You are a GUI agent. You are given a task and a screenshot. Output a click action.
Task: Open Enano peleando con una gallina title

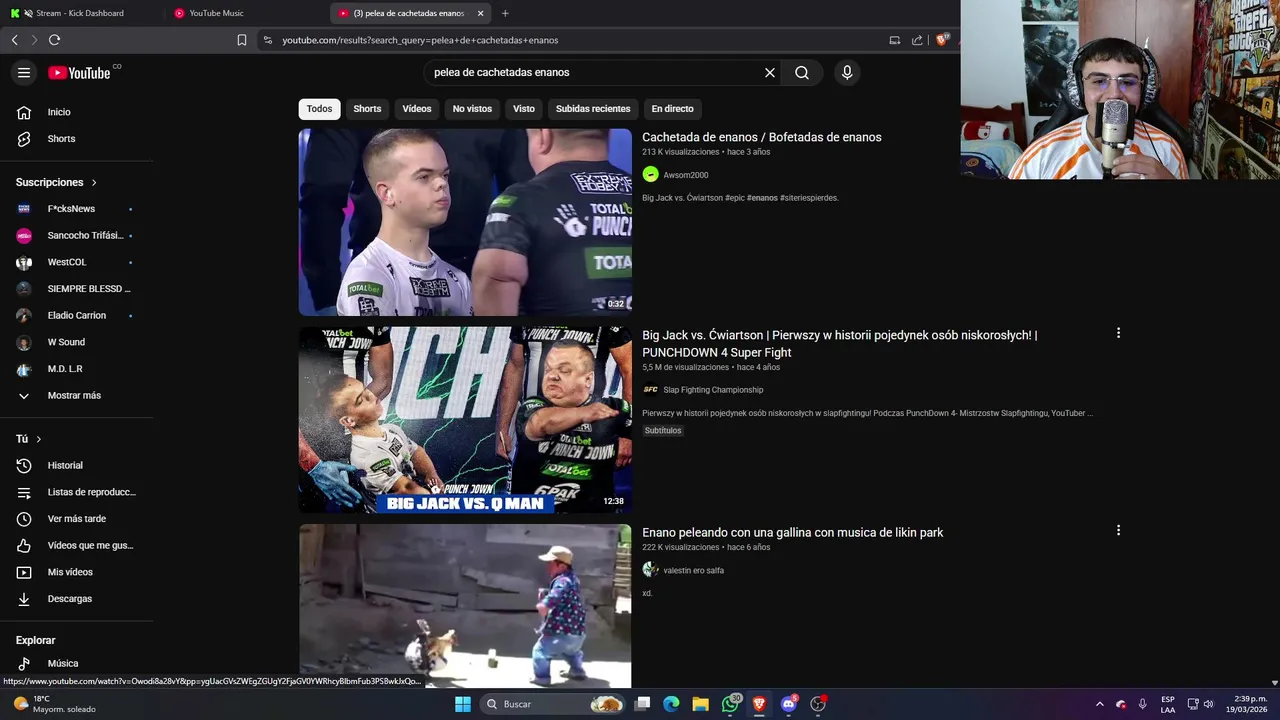pos(793,532)
